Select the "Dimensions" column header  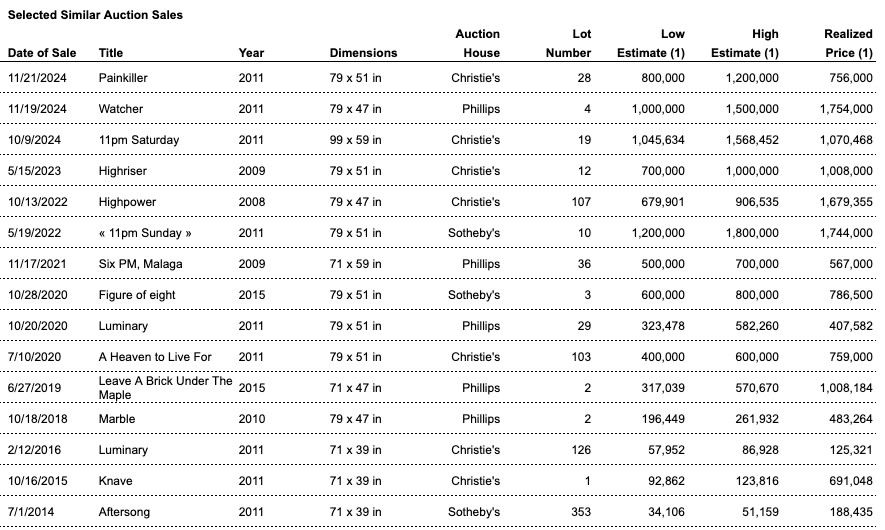pos(363,52)
